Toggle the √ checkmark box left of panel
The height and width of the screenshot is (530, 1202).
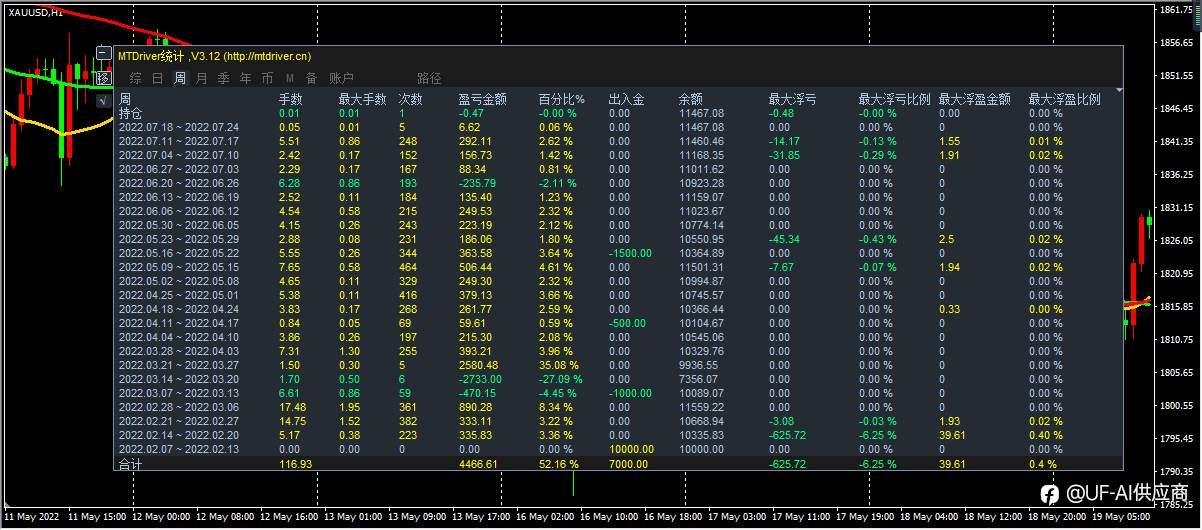coord(103,99)
